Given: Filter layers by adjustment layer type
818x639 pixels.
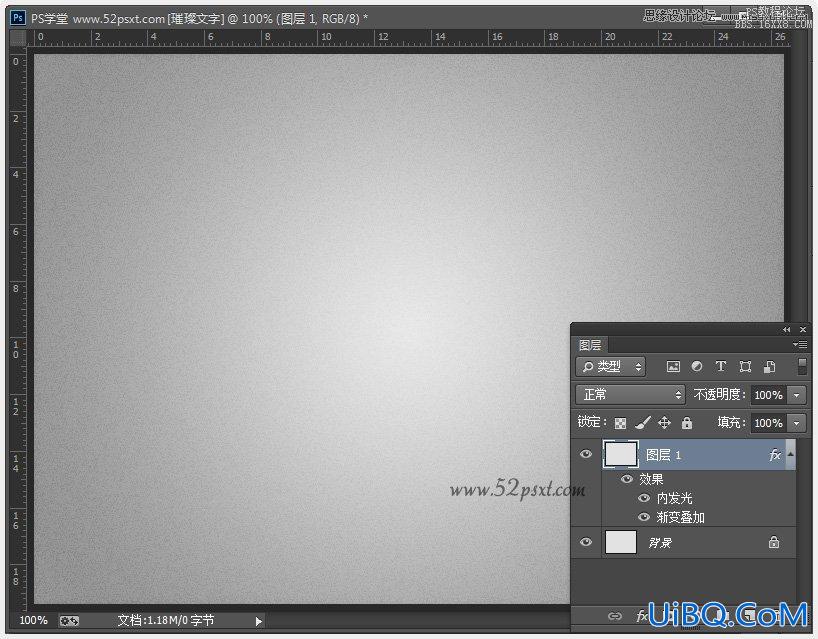Looking at the screenshot, I should 696,367.
